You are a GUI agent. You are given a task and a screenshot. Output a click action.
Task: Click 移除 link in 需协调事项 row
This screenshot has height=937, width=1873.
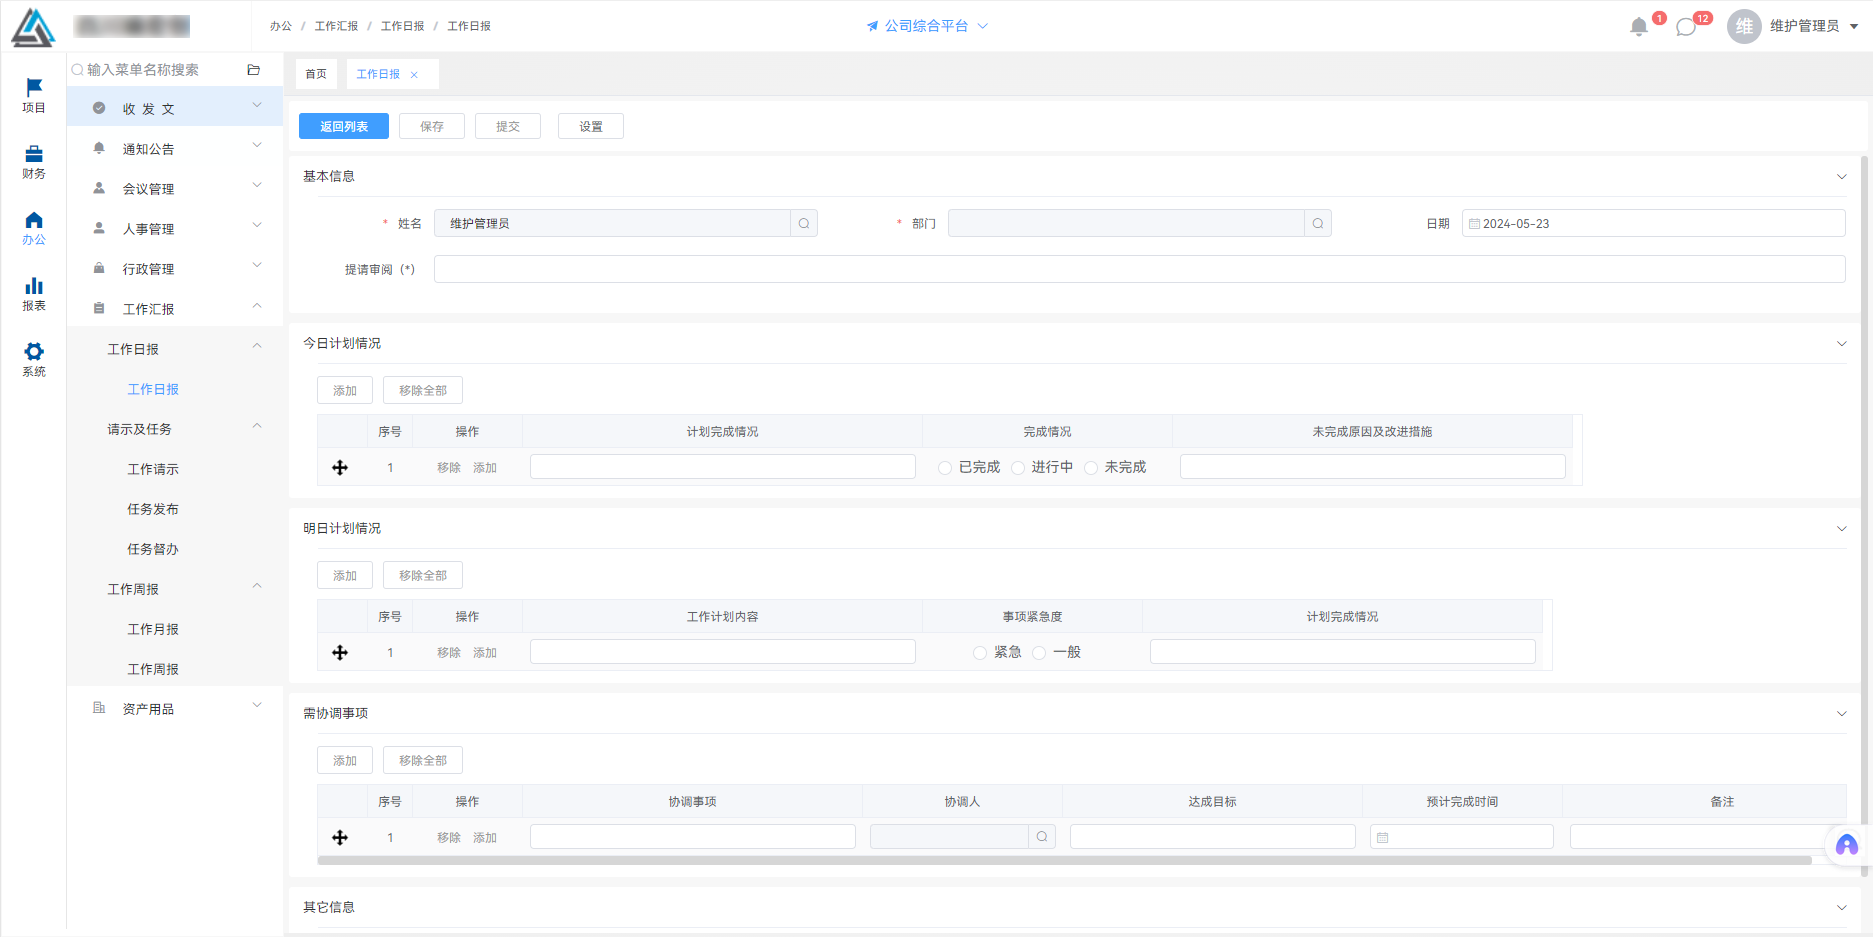pos(449,838)
